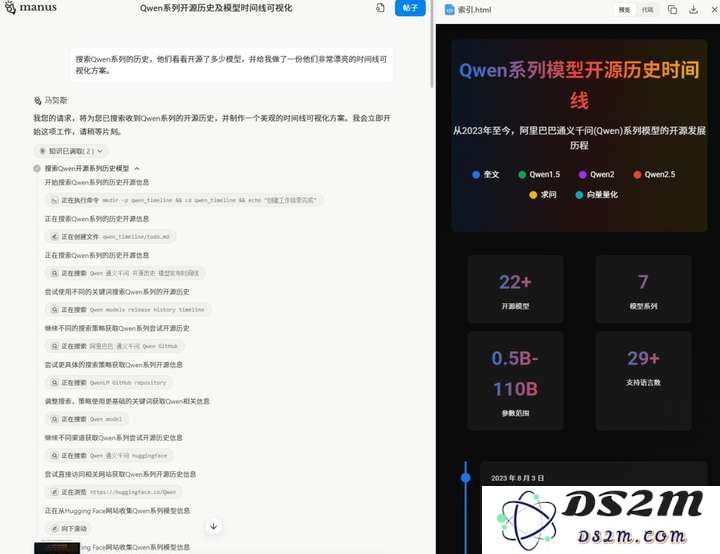Click the blue 全文 legend dot
Viewport: 720px width, 554px height.
point(476,175)
